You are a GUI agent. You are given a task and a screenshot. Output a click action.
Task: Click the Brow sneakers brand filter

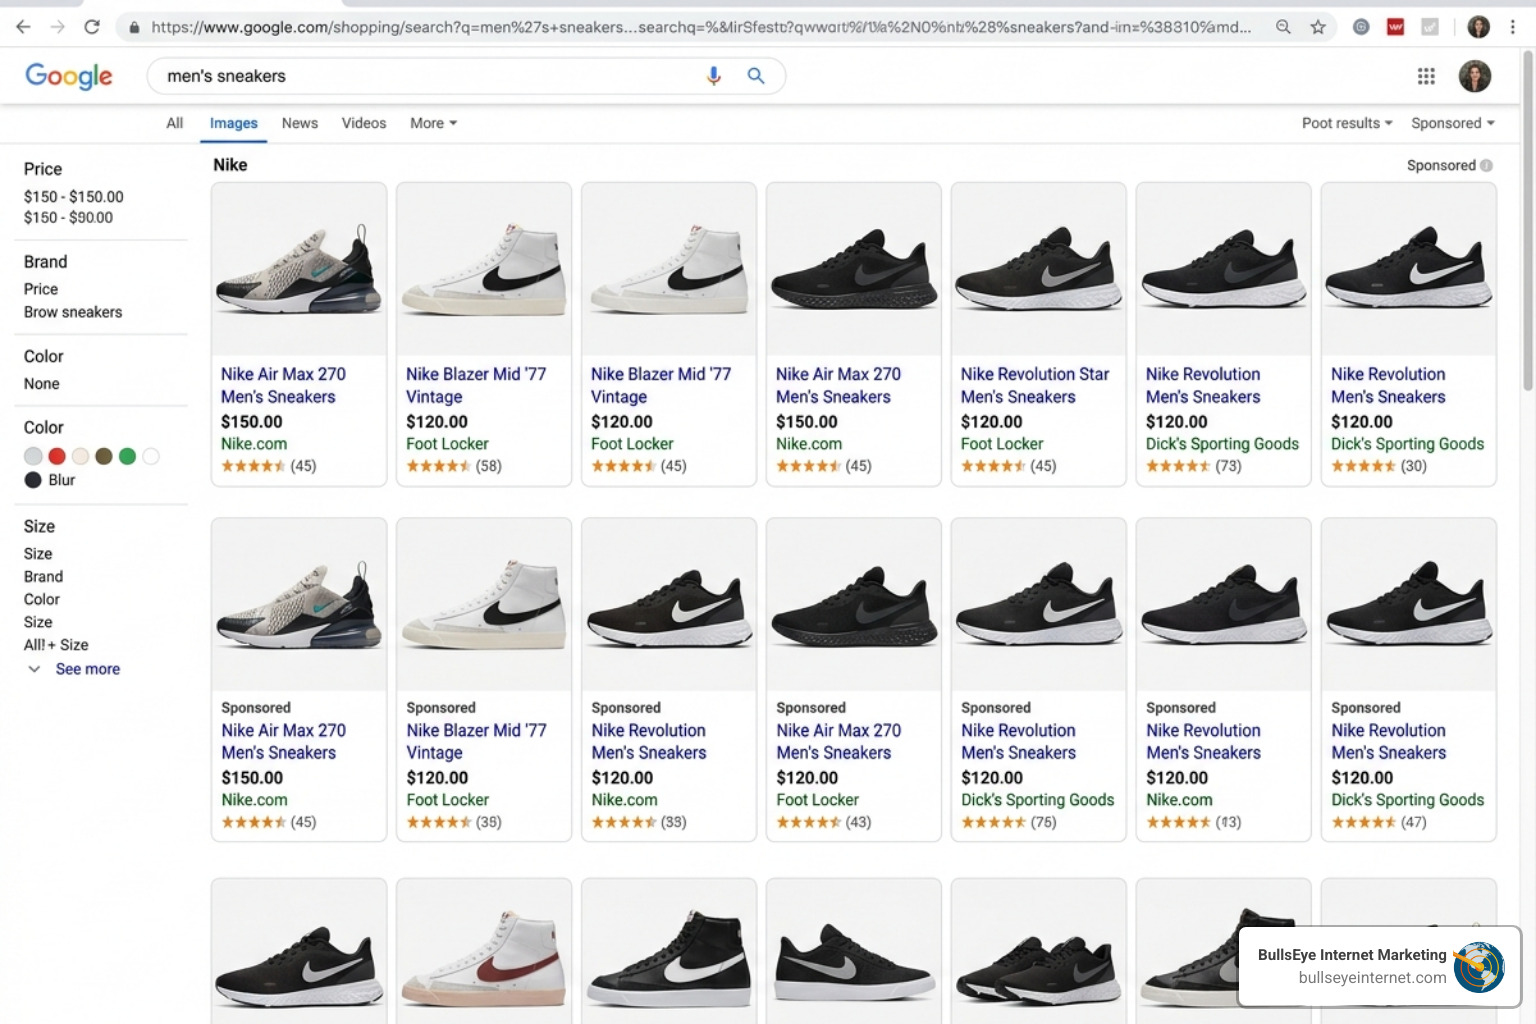pos(73,312)
